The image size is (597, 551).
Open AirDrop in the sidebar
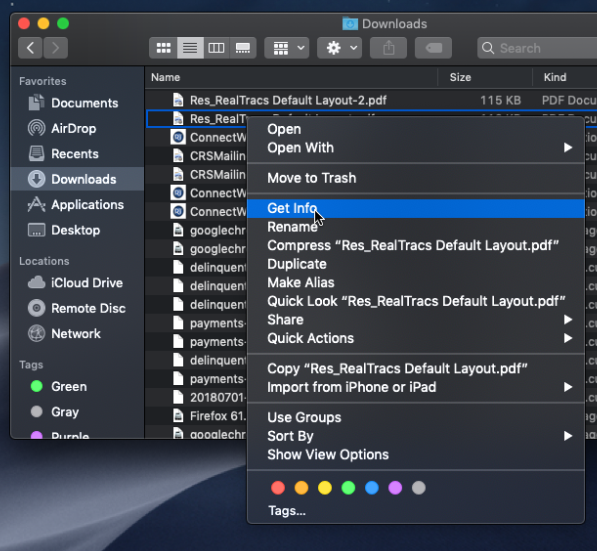point(77,129)
